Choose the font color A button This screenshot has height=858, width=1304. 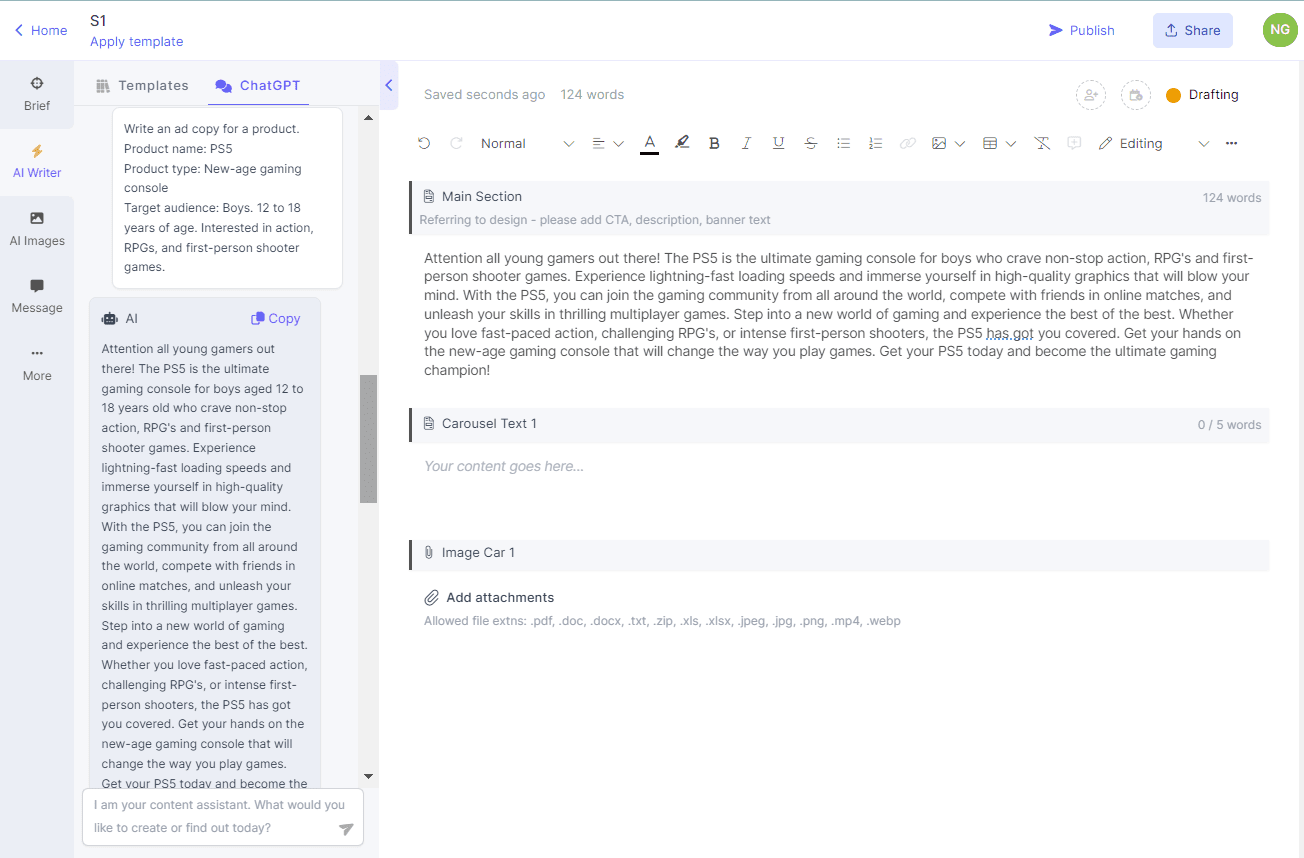pos(649,143)
